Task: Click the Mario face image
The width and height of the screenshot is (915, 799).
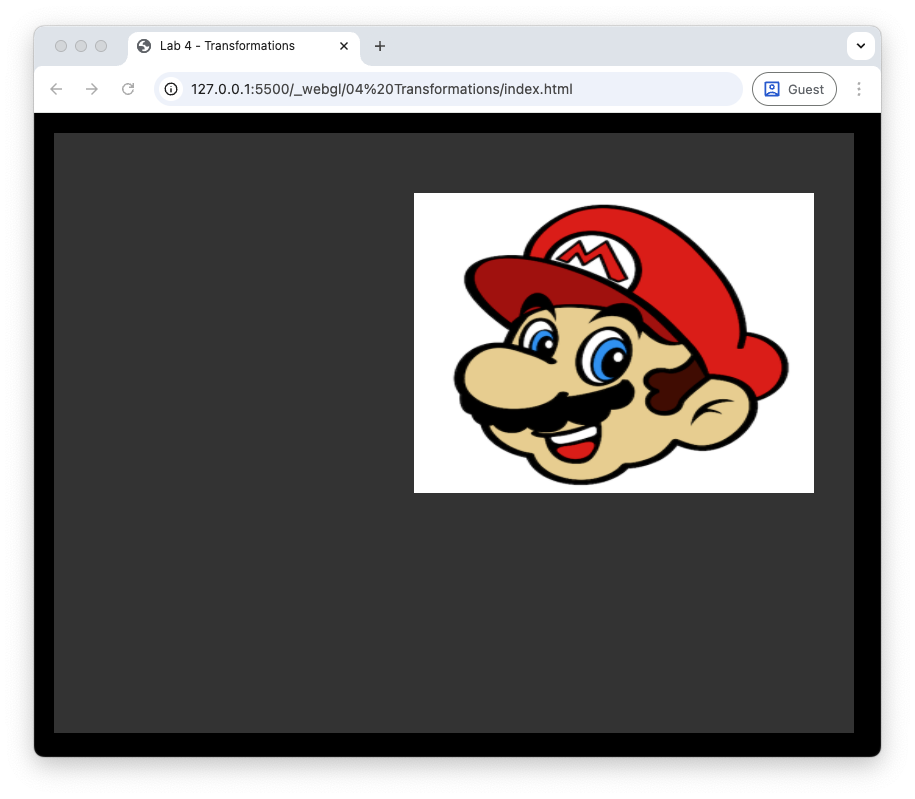Action: [x=613, y=342]
